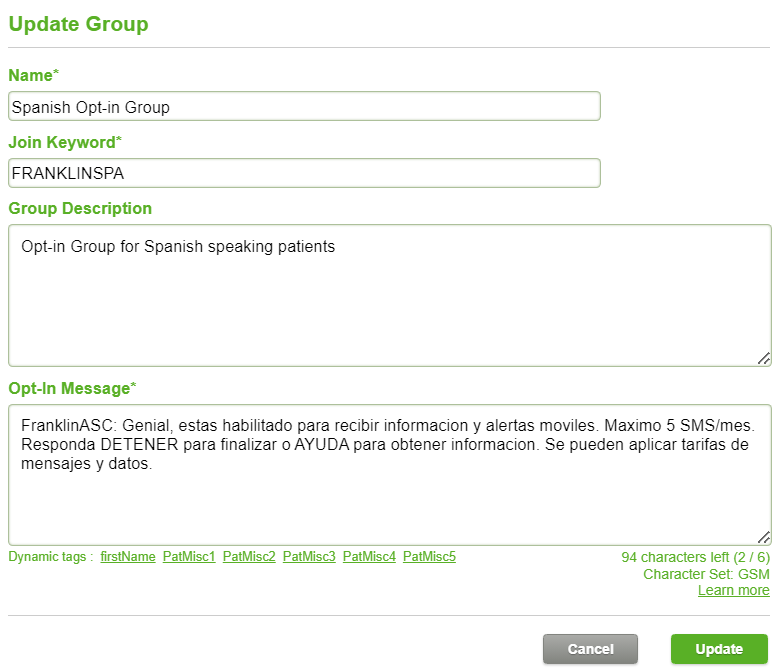Viewport: 778px width, 672px height.
Task: Insert the PatMisc4 dynamic tag
Action: tap(369, 556)
